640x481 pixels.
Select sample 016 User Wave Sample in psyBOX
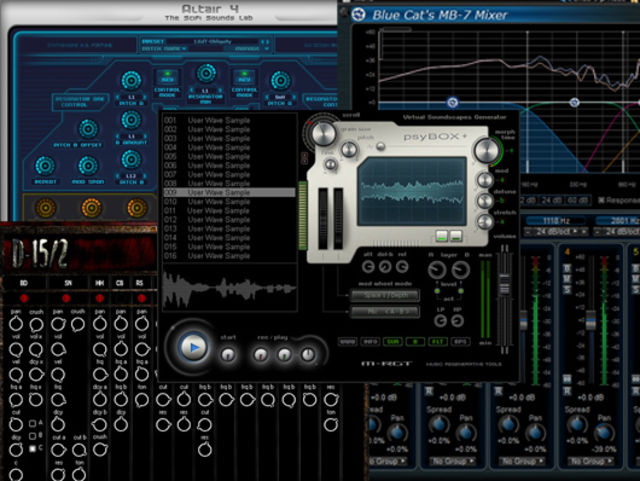click(x=229, y=256)
